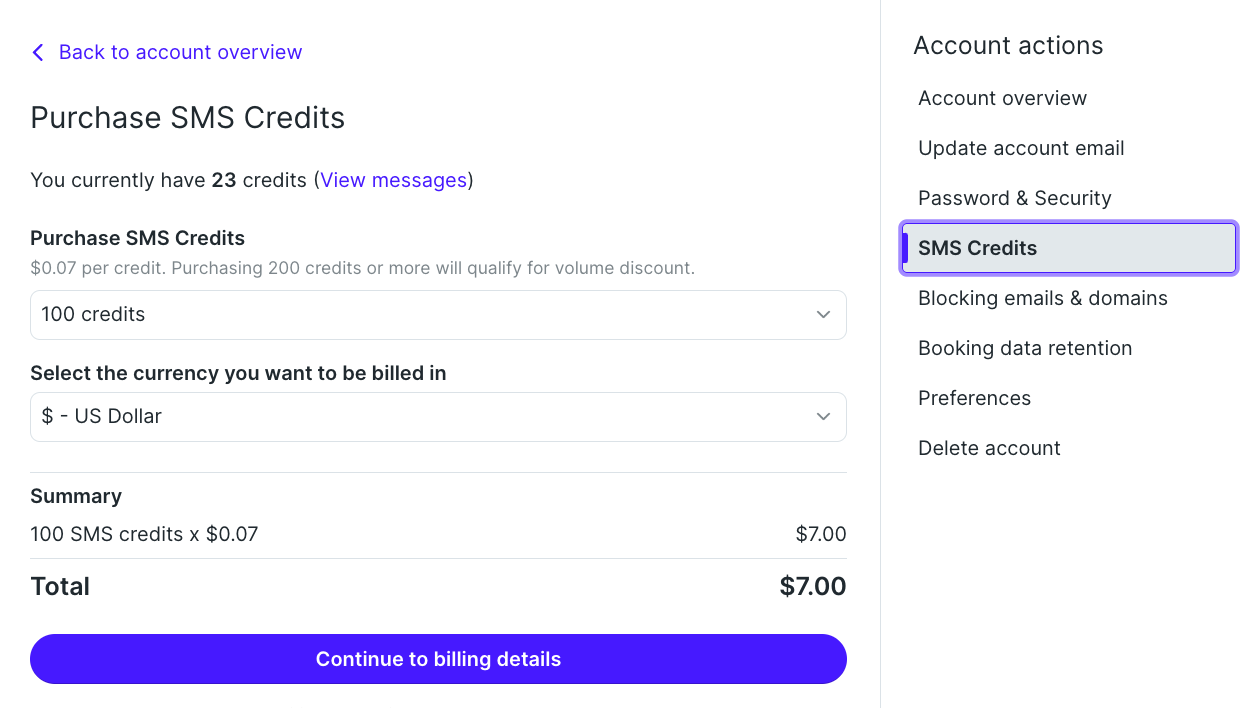The width and height of the screenshot is (1254, 708).
Task: Click 'Delete account' option
Action: pyautogui.click(x=989, y=448)
